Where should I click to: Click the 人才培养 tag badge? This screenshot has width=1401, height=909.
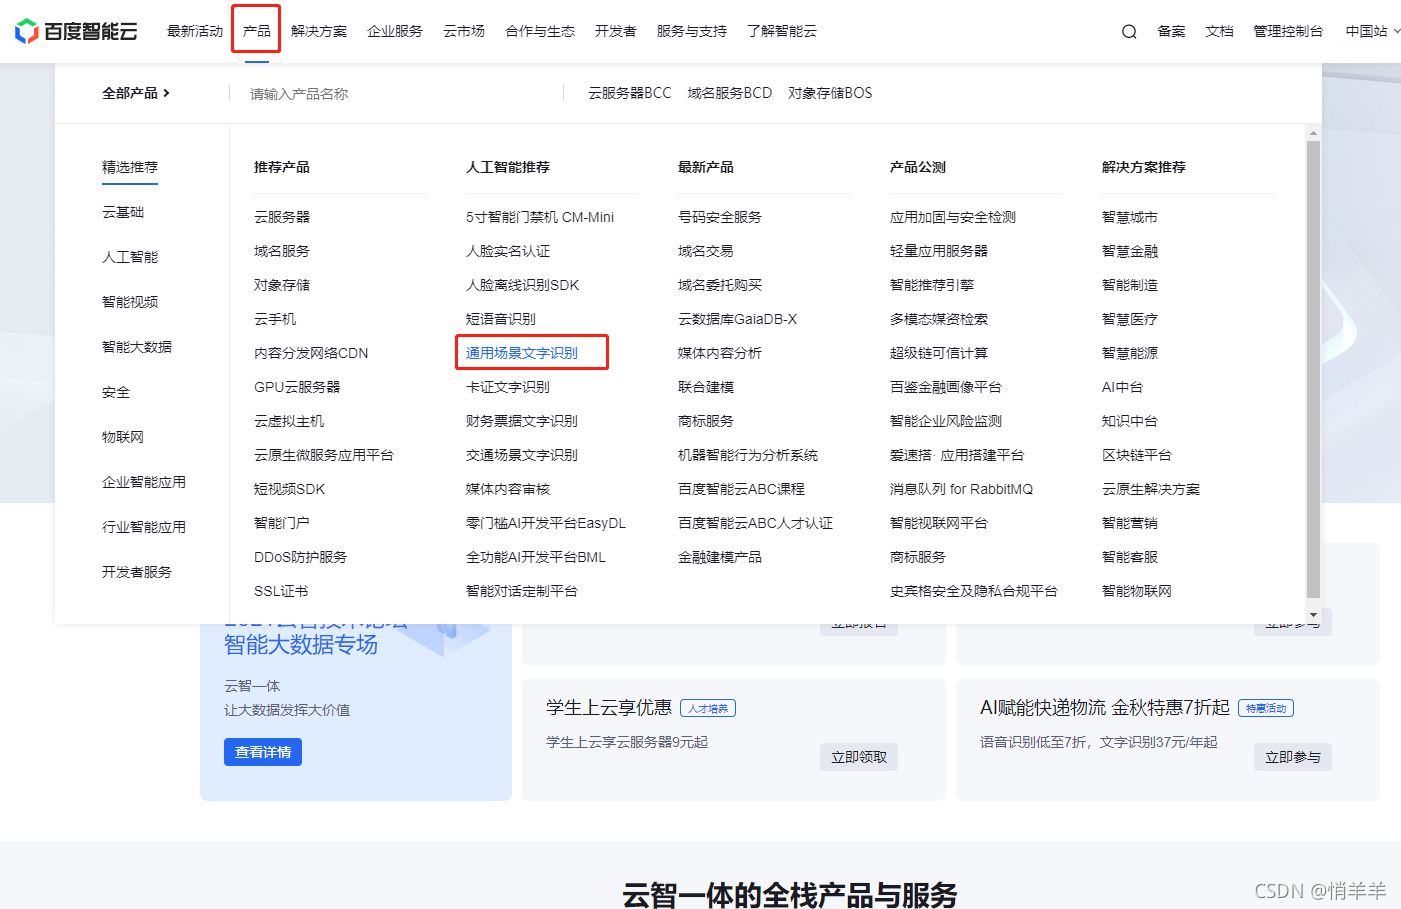click(x=708, y=708)
